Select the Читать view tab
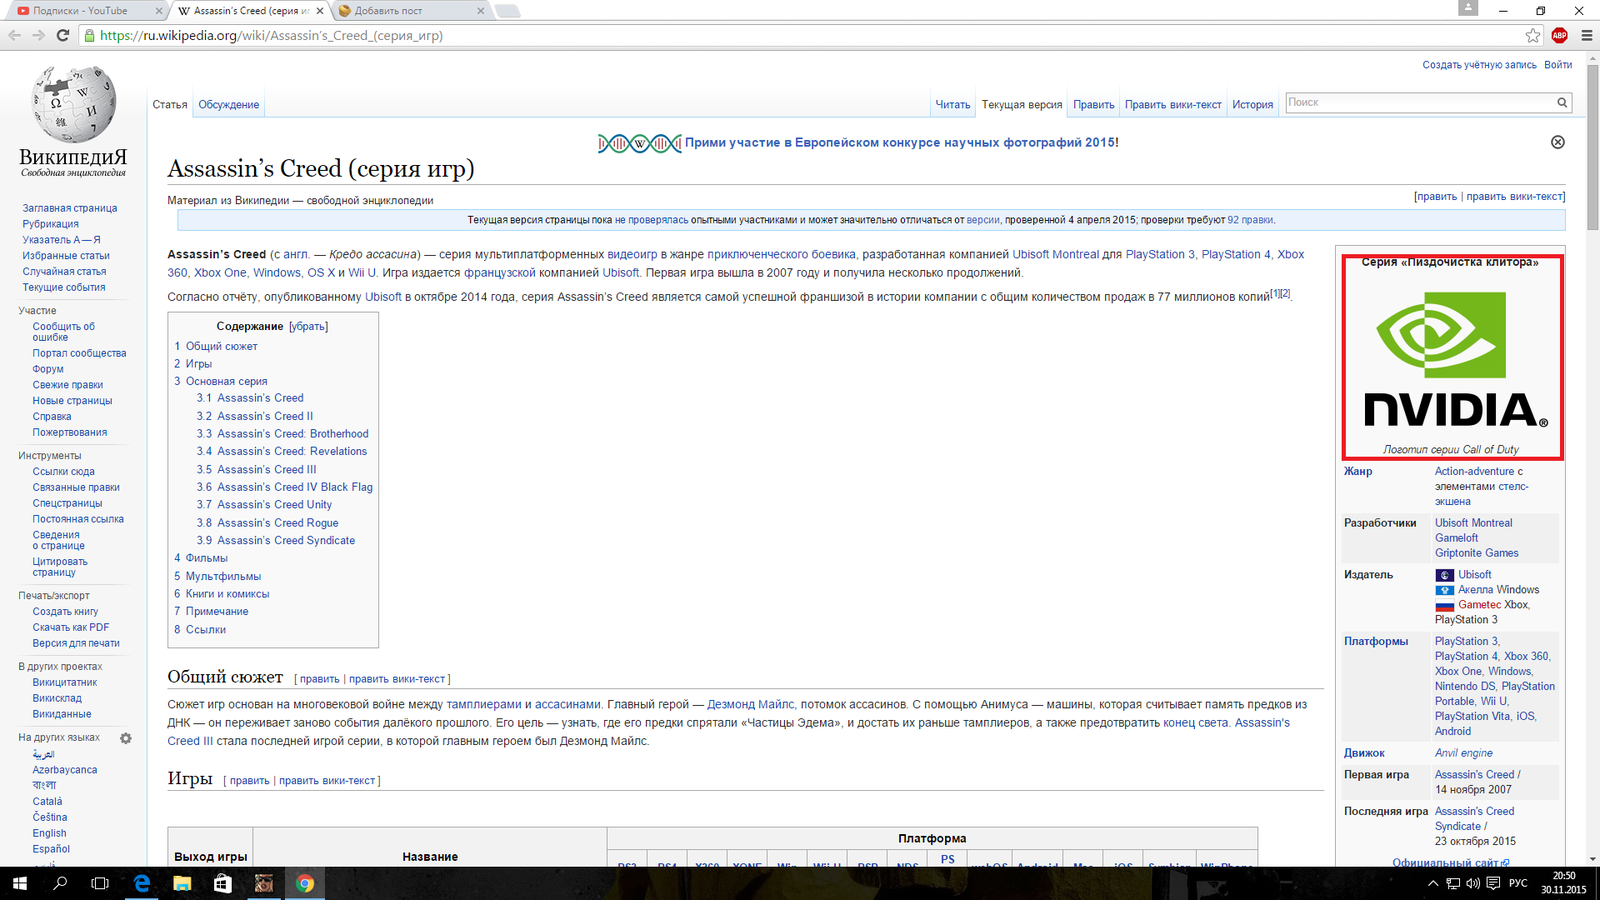The width and height of the screenshot is (1600, 900). tap(952, 105)
